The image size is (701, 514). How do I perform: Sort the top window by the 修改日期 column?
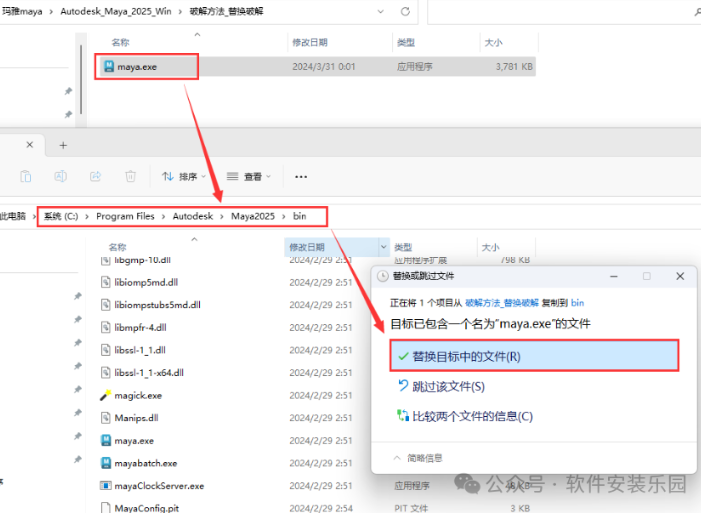pyautogui.click(x=310, y=42)
